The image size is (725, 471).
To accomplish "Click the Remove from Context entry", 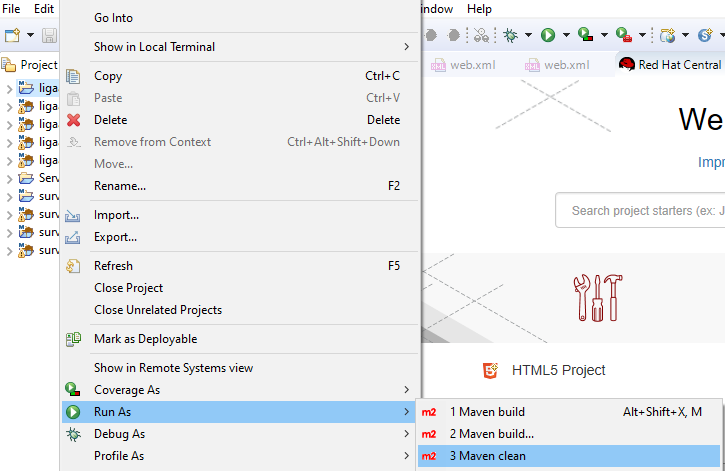I will point(240,142).
